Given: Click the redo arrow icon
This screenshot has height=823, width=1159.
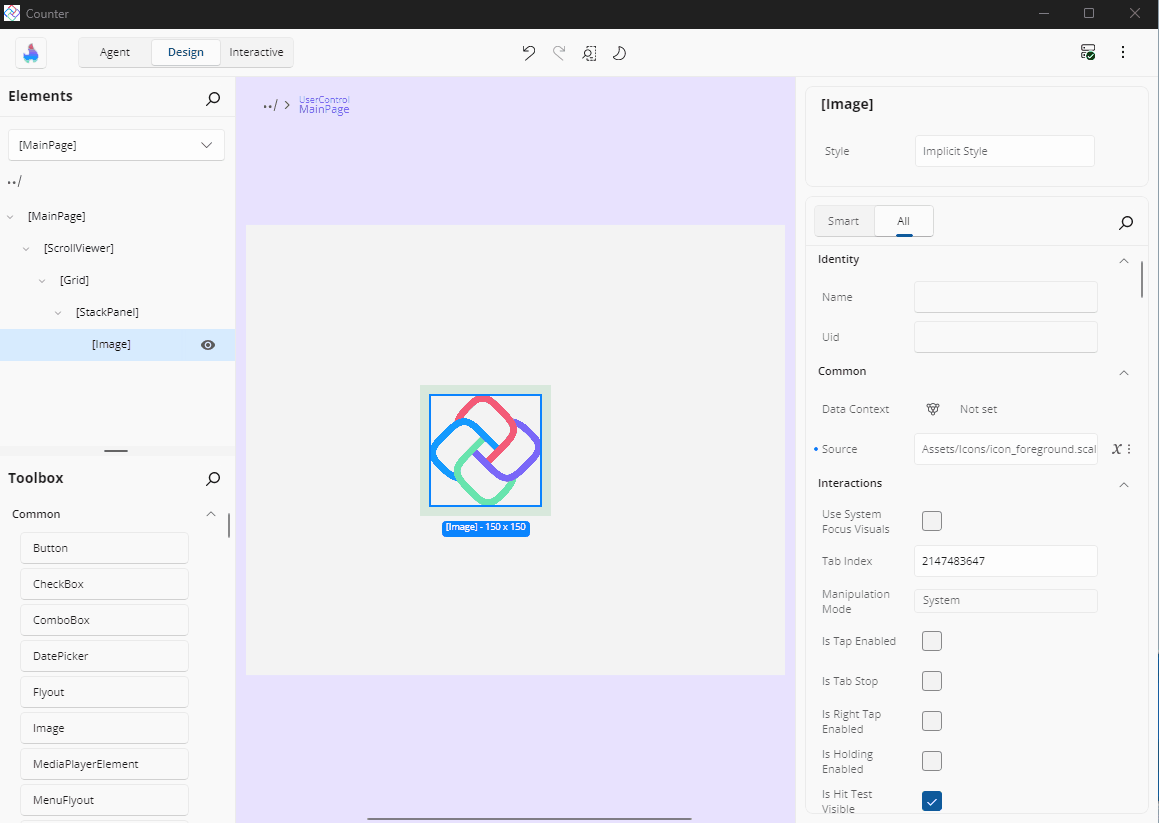Looking at the screenshot, I should click(x=559, y=53).
